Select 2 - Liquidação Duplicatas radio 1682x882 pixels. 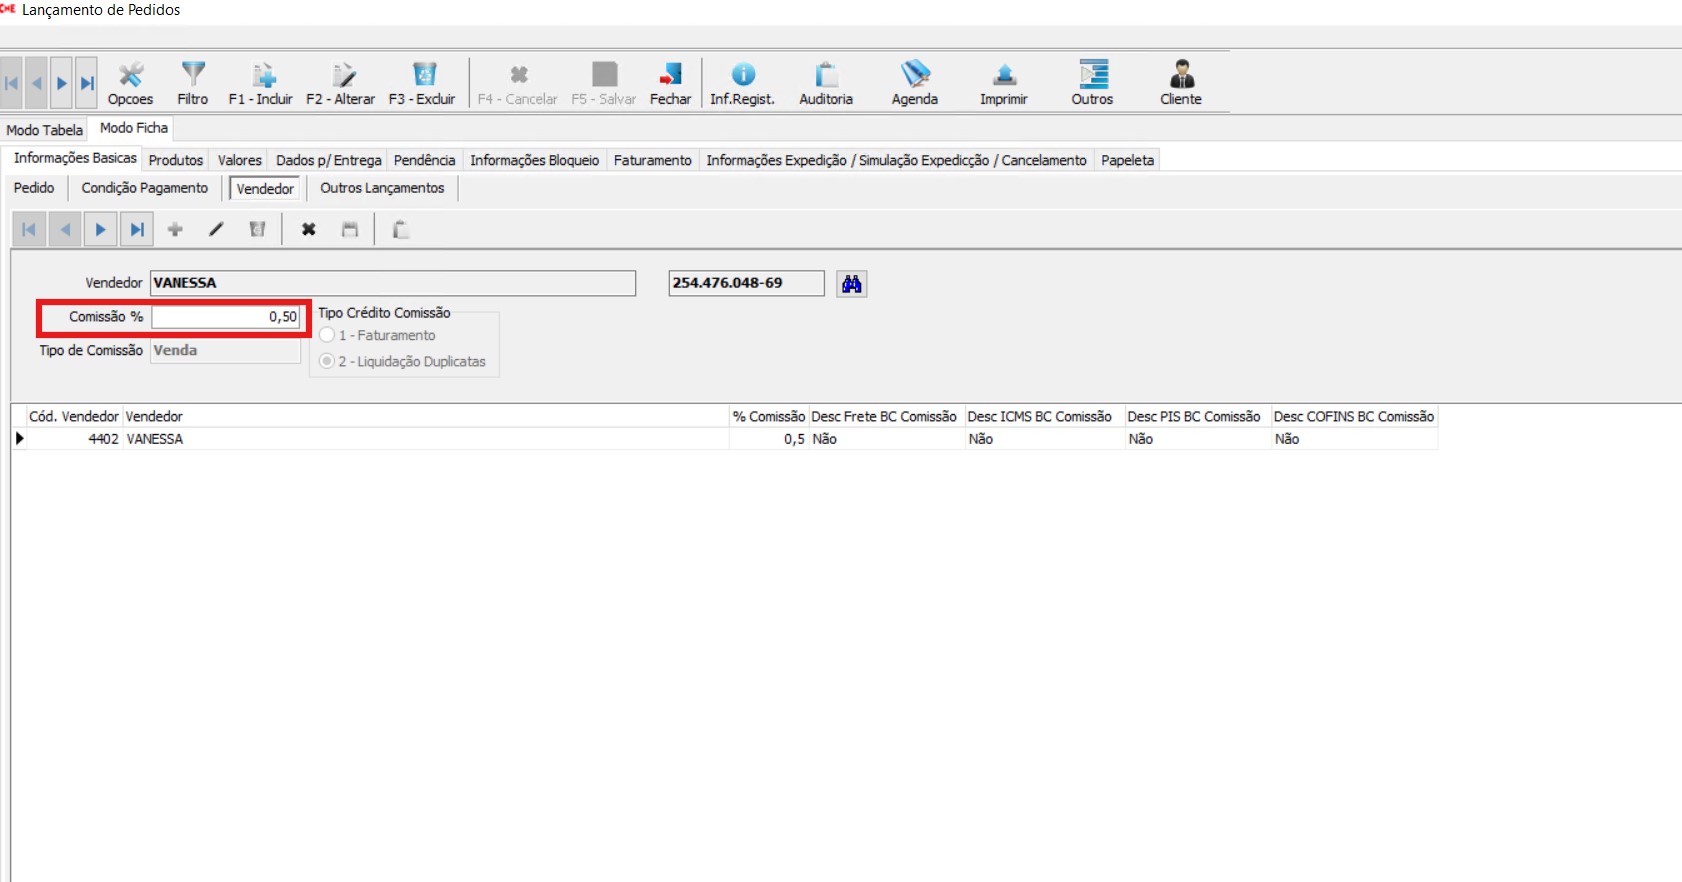(x=327, y=362)
